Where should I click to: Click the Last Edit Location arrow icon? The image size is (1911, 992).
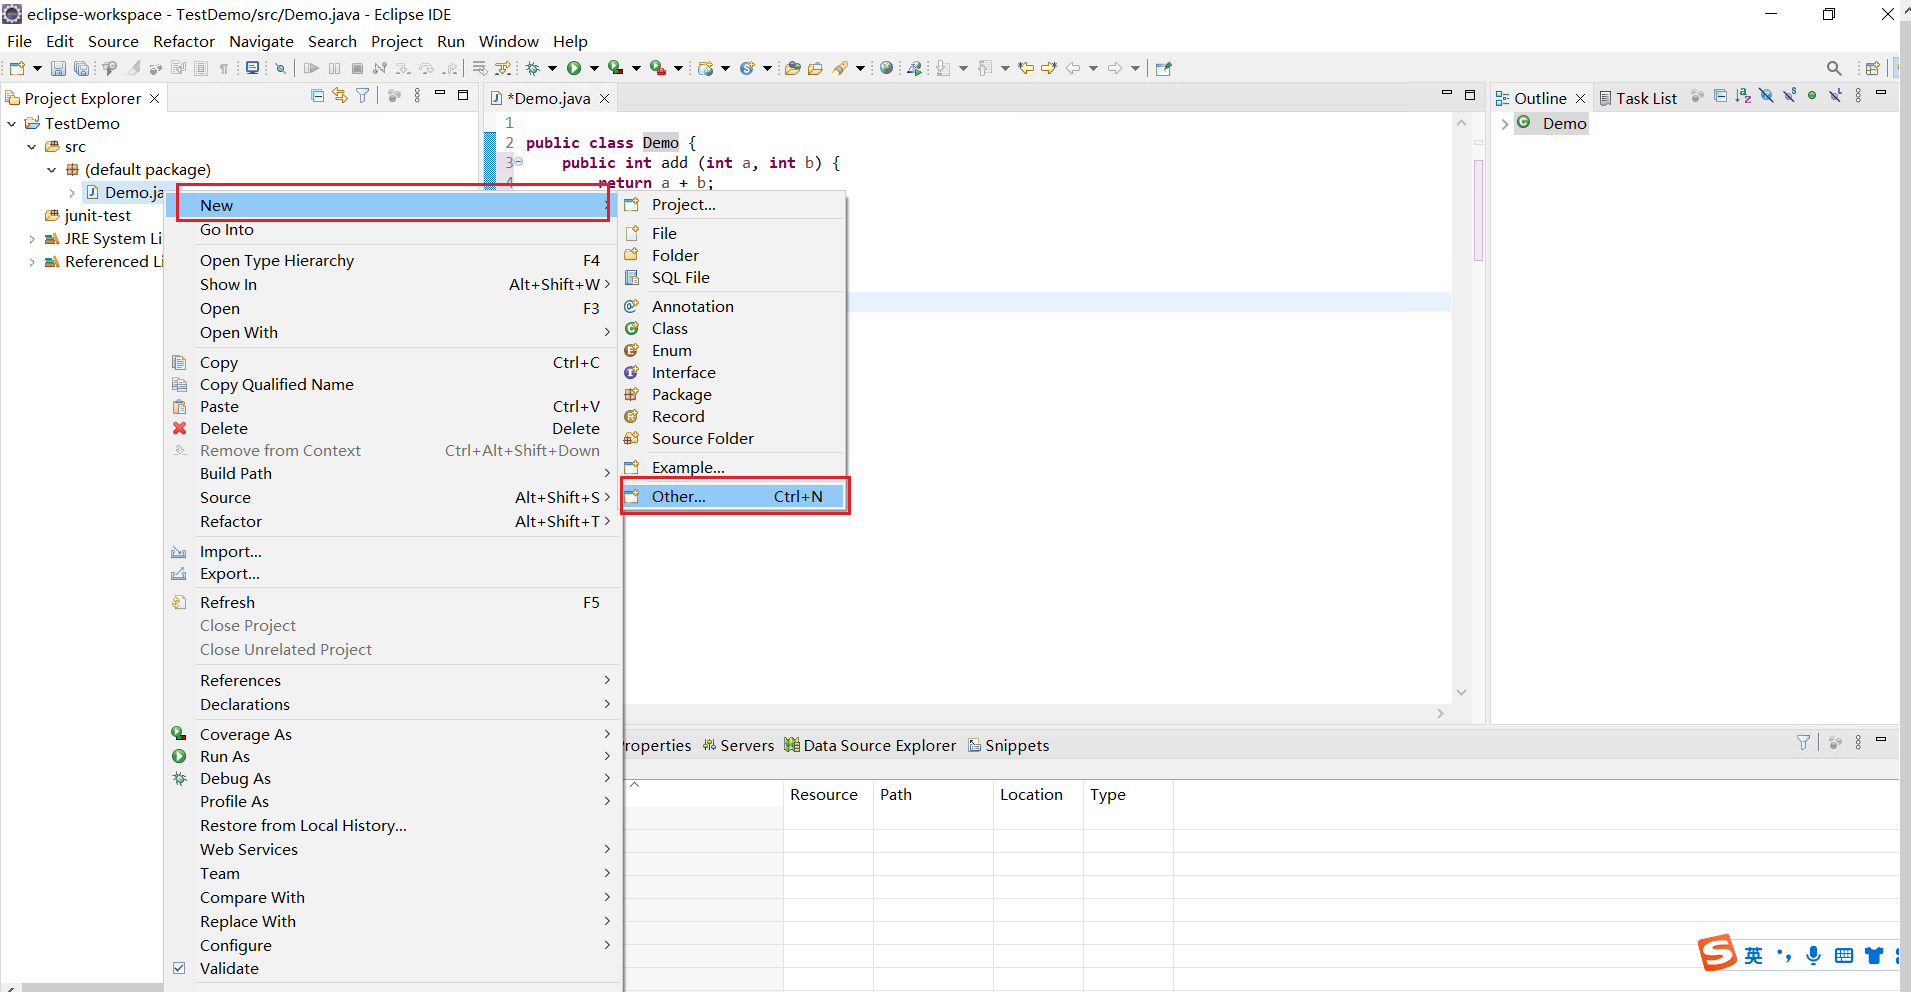pyautogui.click(x=1025, y=68)
